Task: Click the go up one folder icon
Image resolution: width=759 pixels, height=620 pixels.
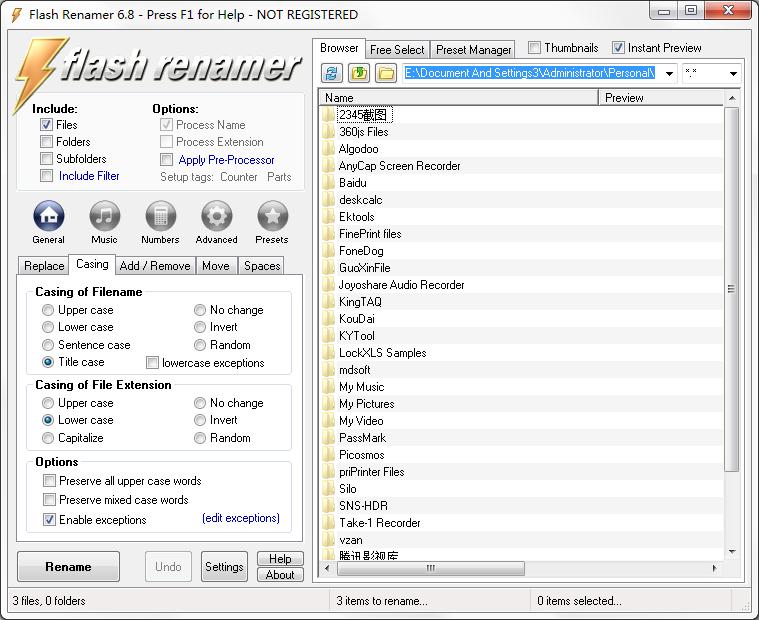Action: tap(359, 74)
